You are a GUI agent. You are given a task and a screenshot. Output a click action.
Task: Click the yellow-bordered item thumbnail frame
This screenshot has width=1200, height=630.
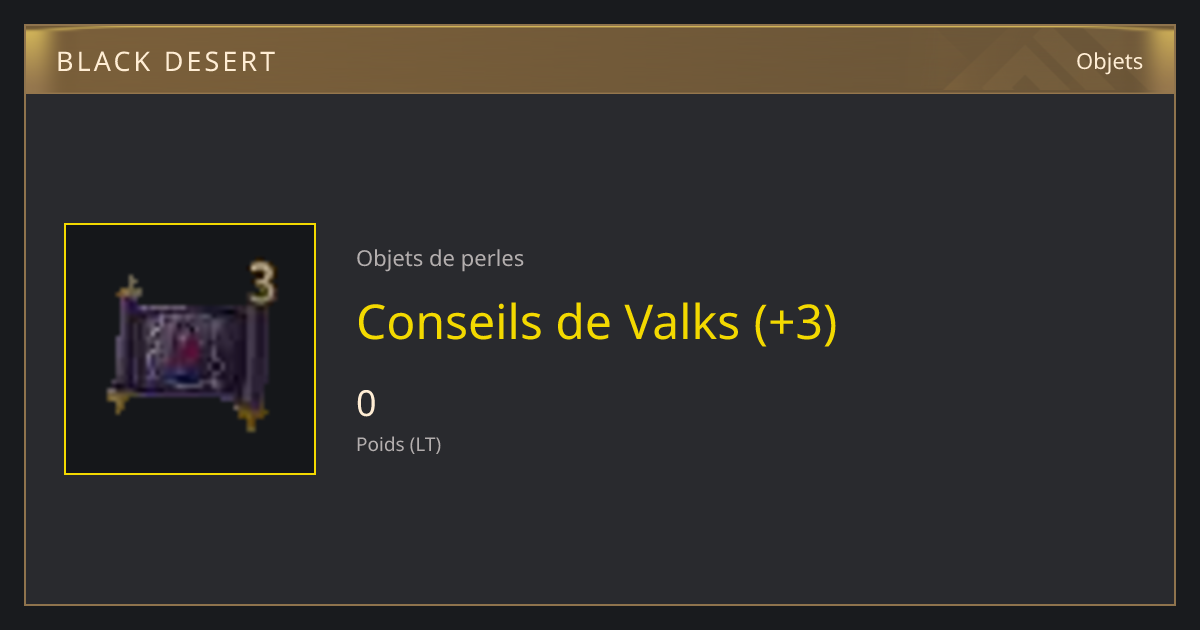coord(190,349)
